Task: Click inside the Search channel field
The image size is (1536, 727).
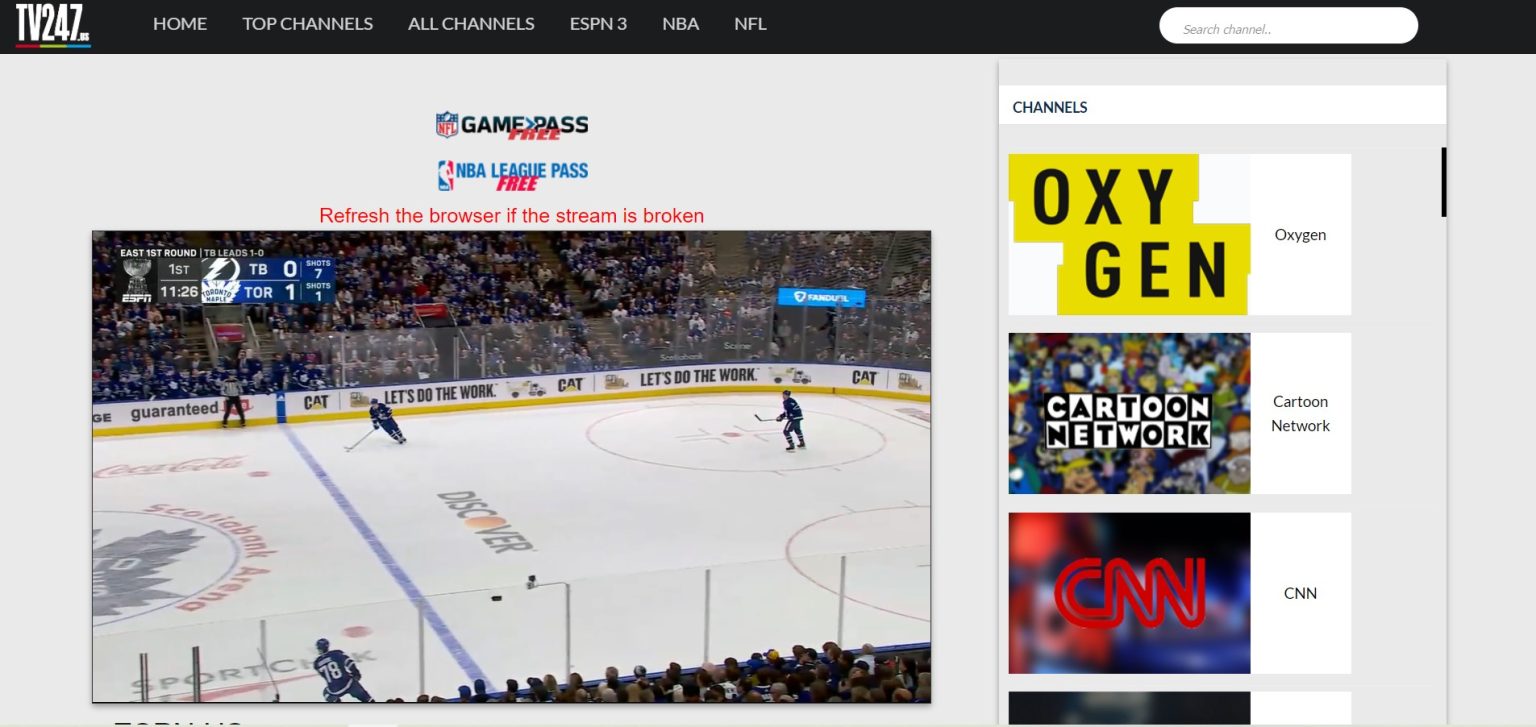Action: [1288, 25]
